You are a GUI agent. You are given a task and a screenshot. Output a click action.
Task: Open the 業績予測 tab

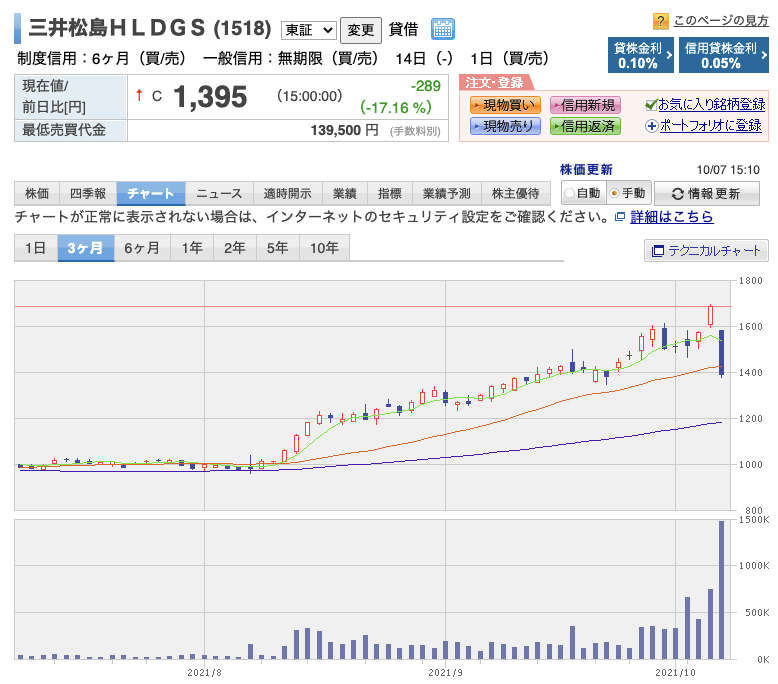[x=447, y=193]
